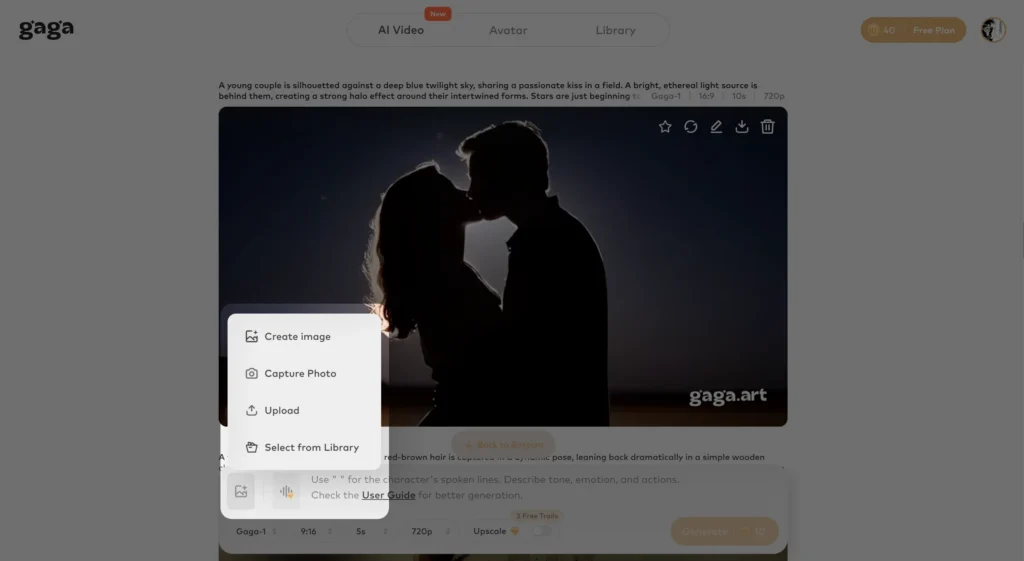Delete the video using the trash icon
The height and width of the screenshot is (561, 1024).
tap(767, 127)
